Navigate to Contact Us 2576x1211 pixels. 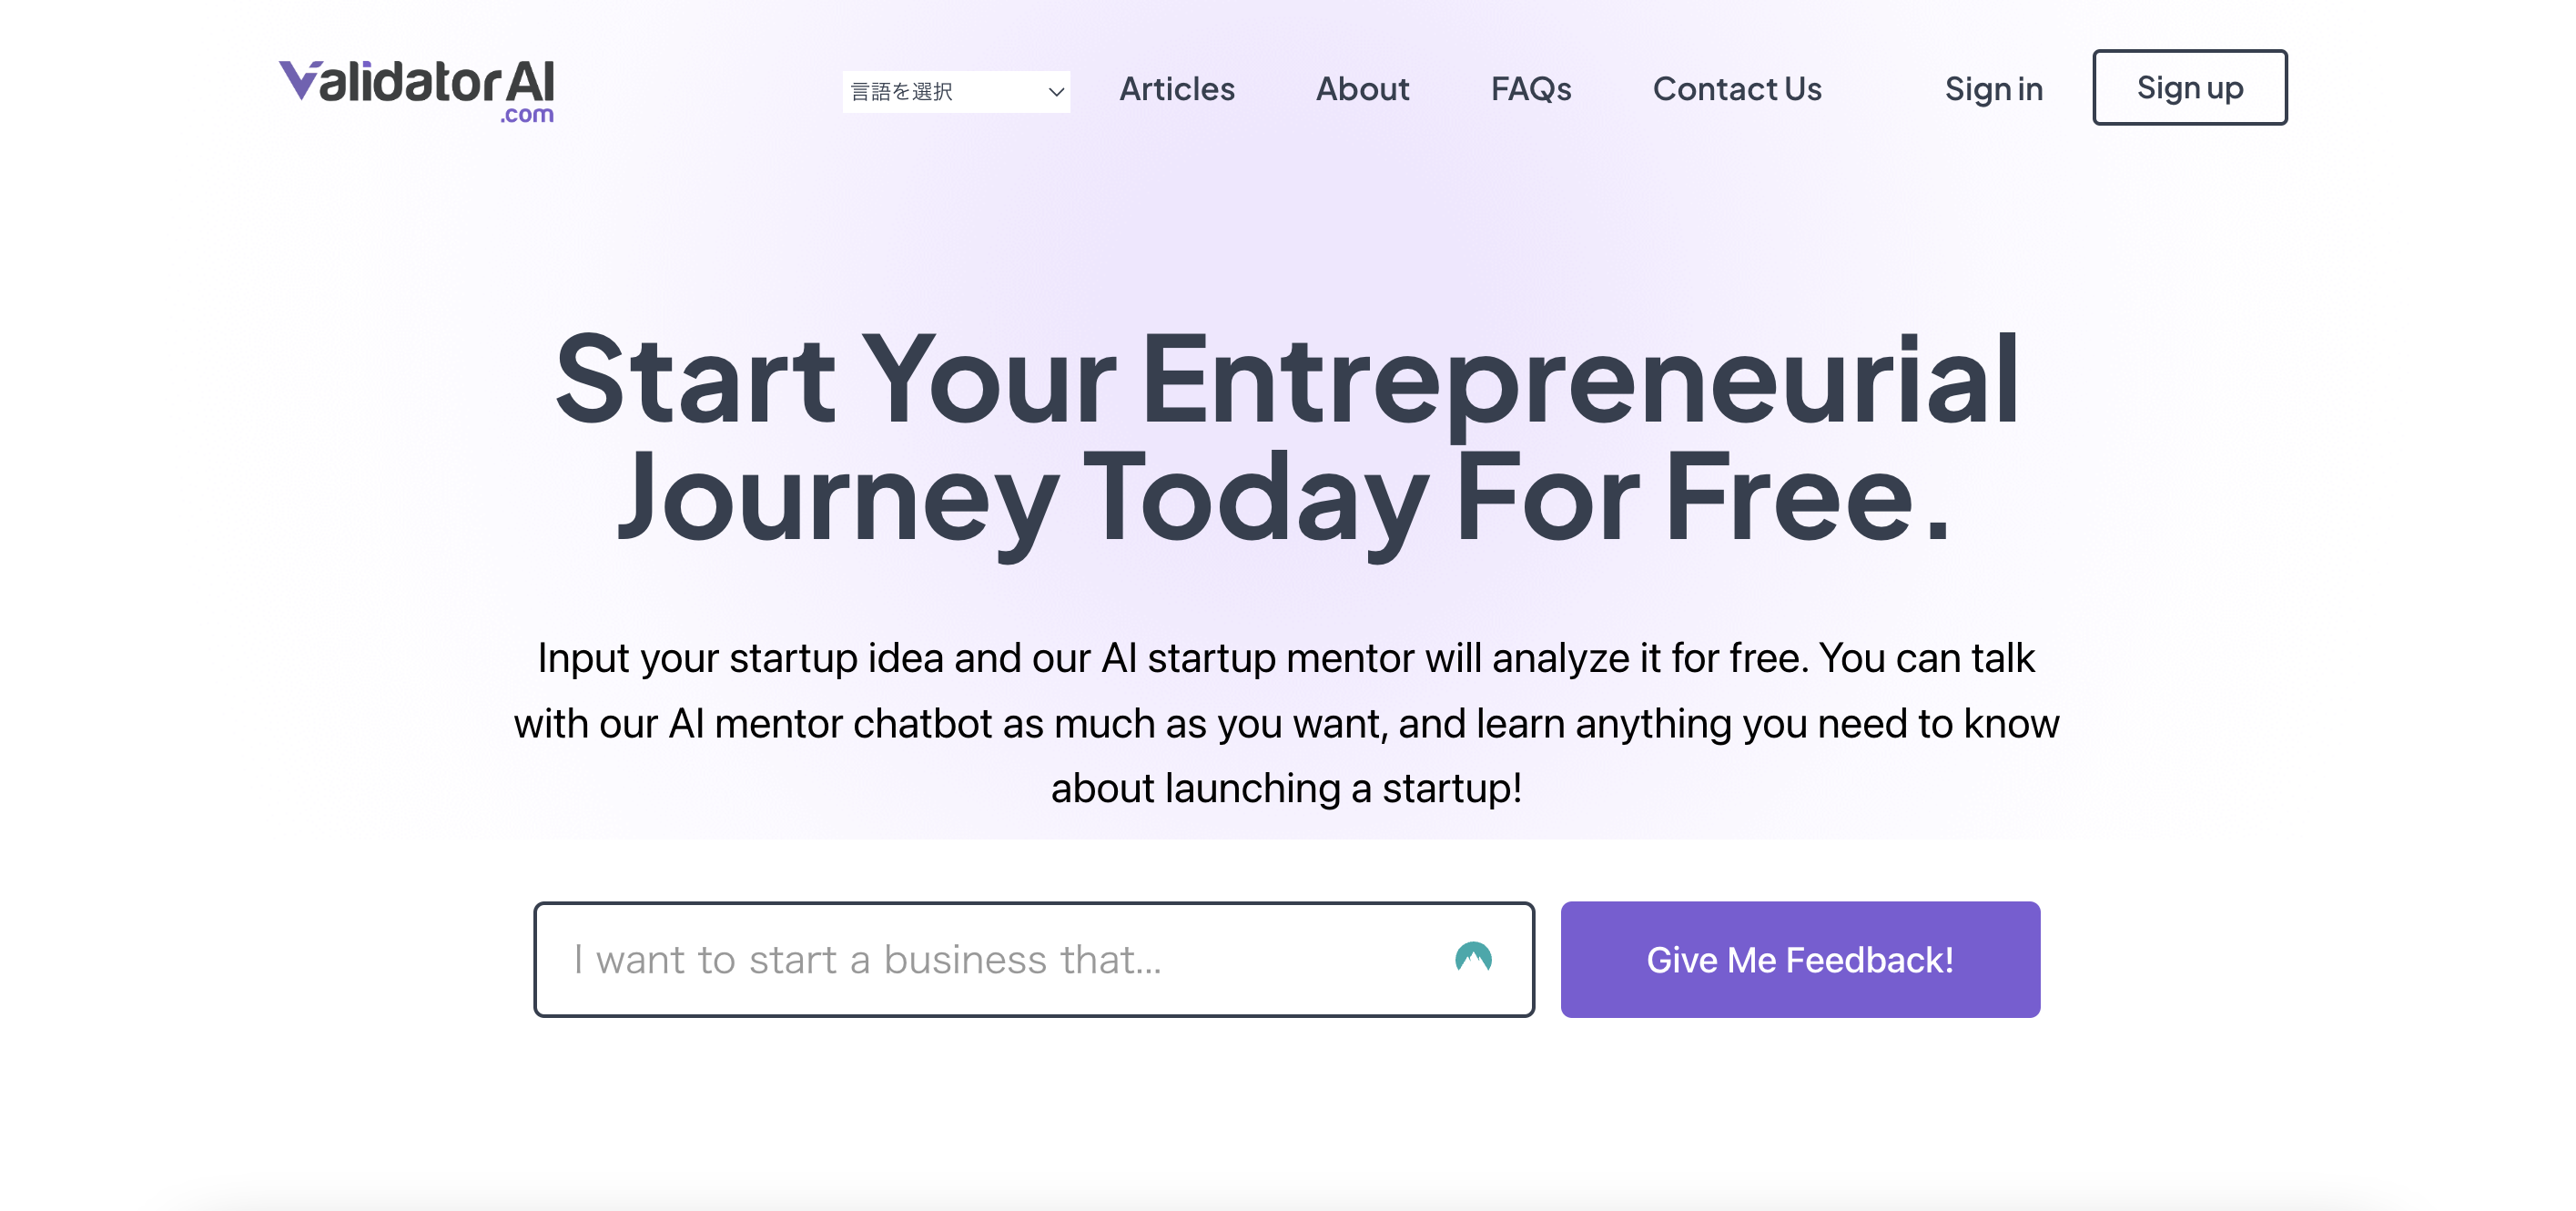(x=1736, y=89)
